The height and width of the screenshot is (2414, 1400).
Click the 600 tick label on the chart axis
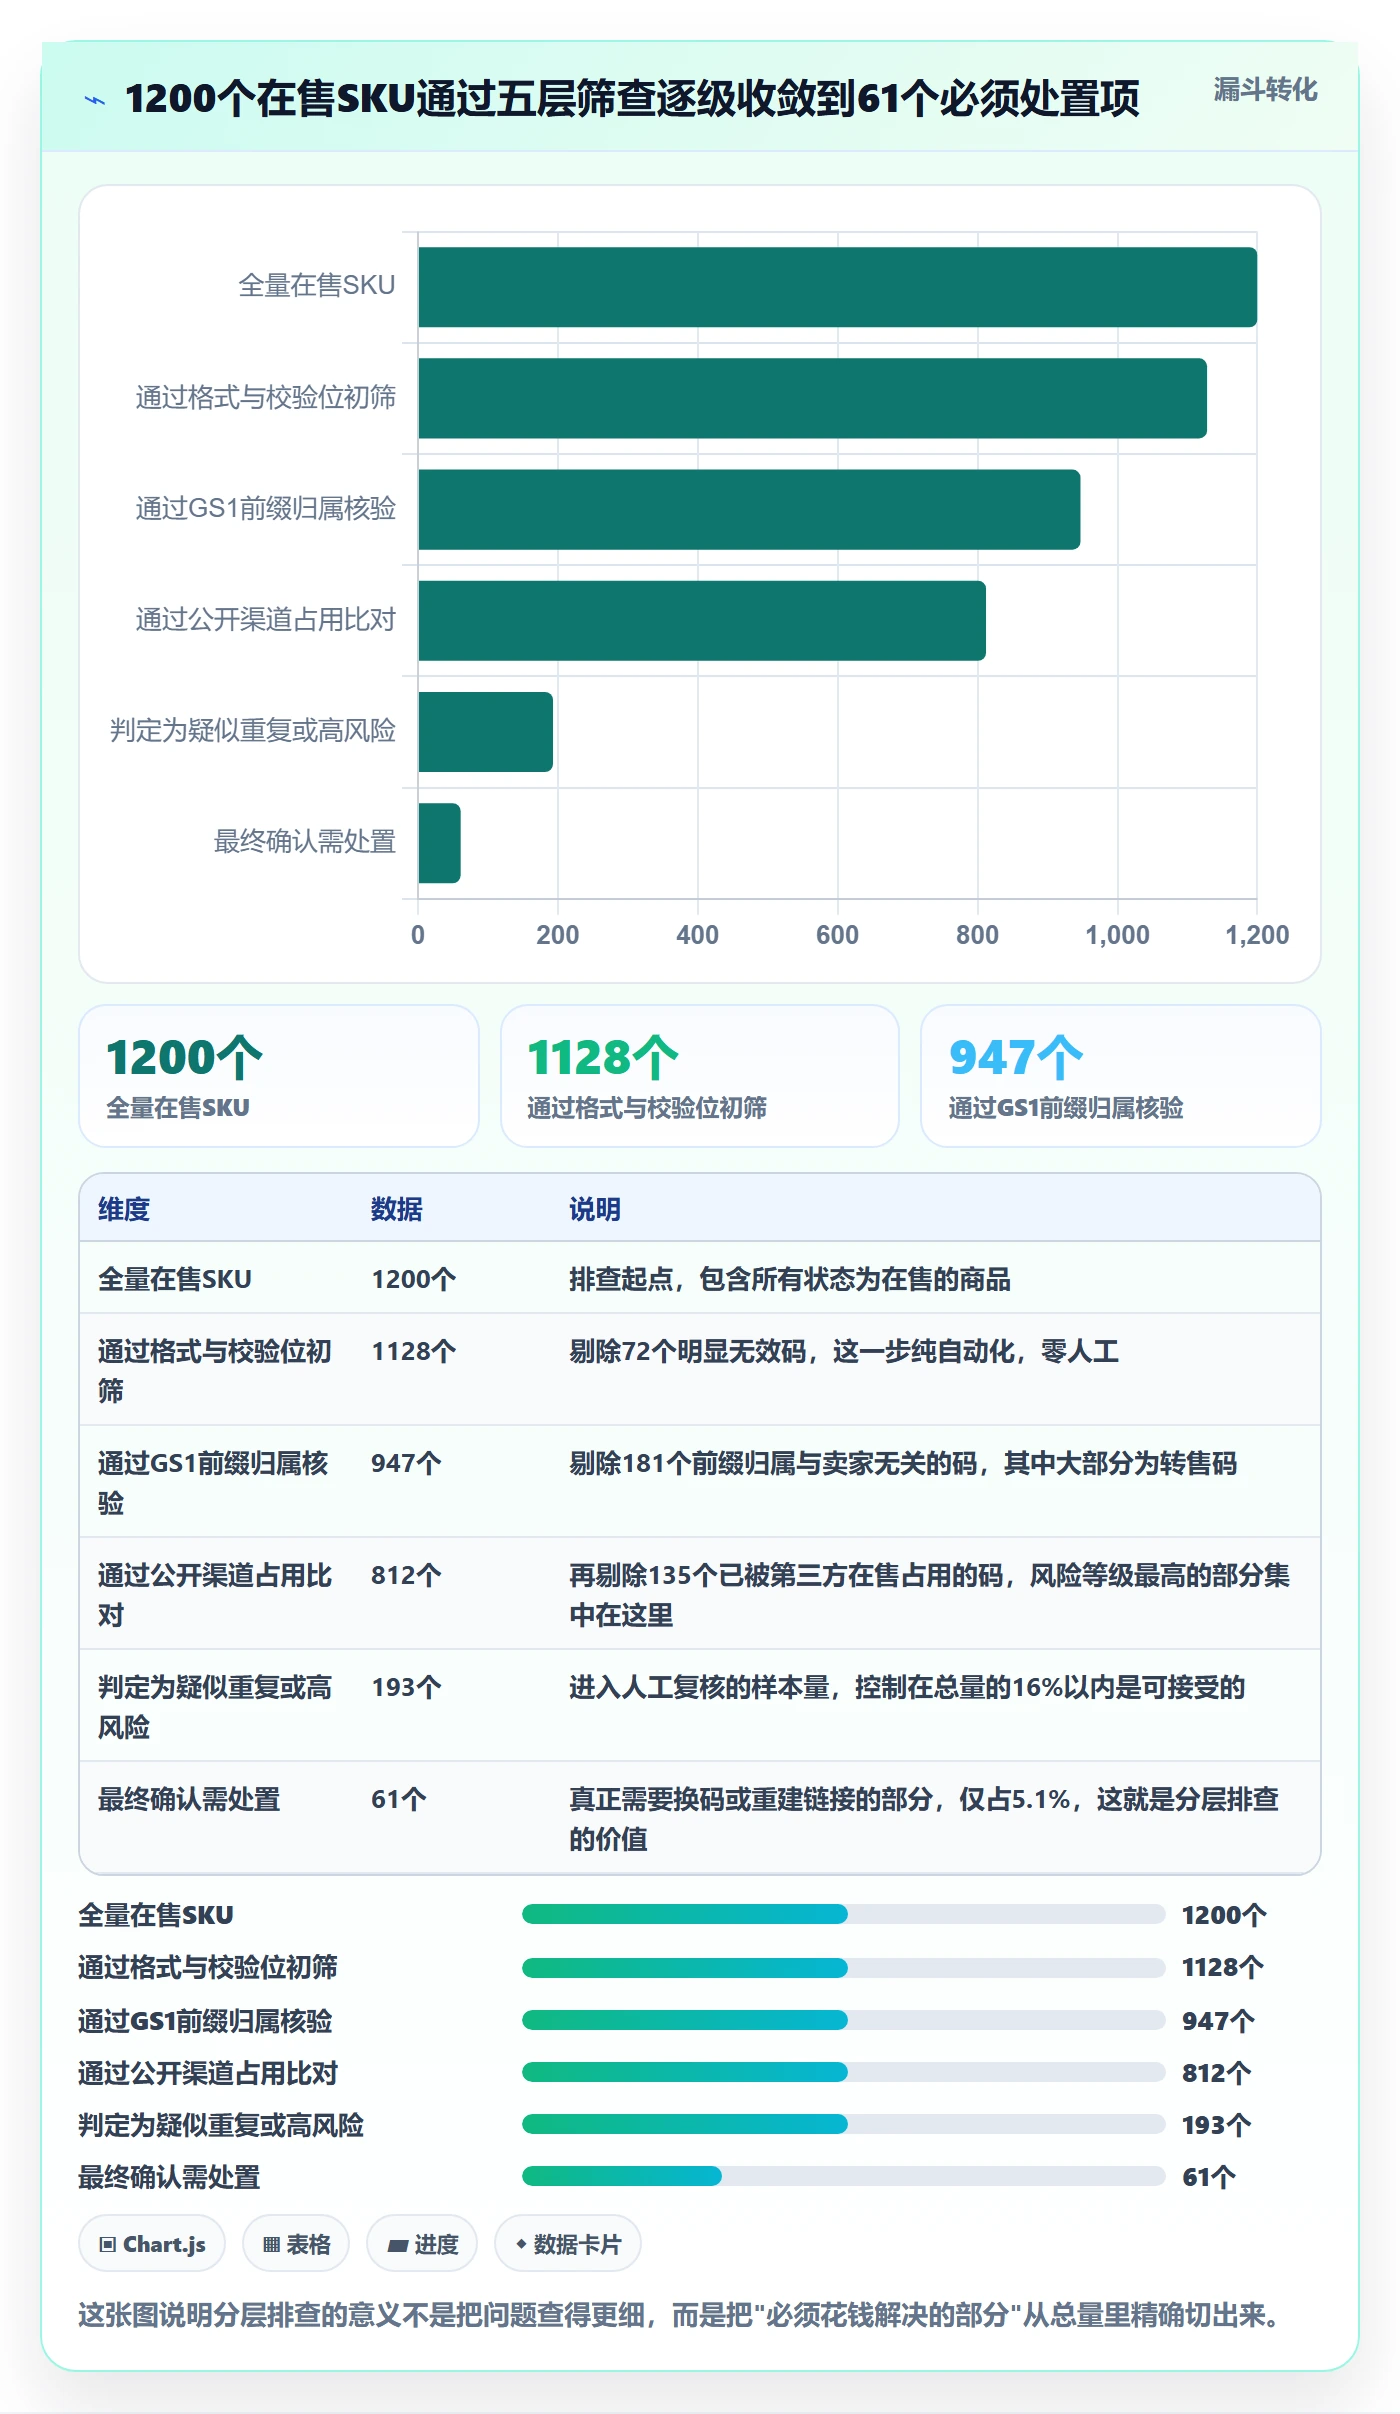pos(837,935)
